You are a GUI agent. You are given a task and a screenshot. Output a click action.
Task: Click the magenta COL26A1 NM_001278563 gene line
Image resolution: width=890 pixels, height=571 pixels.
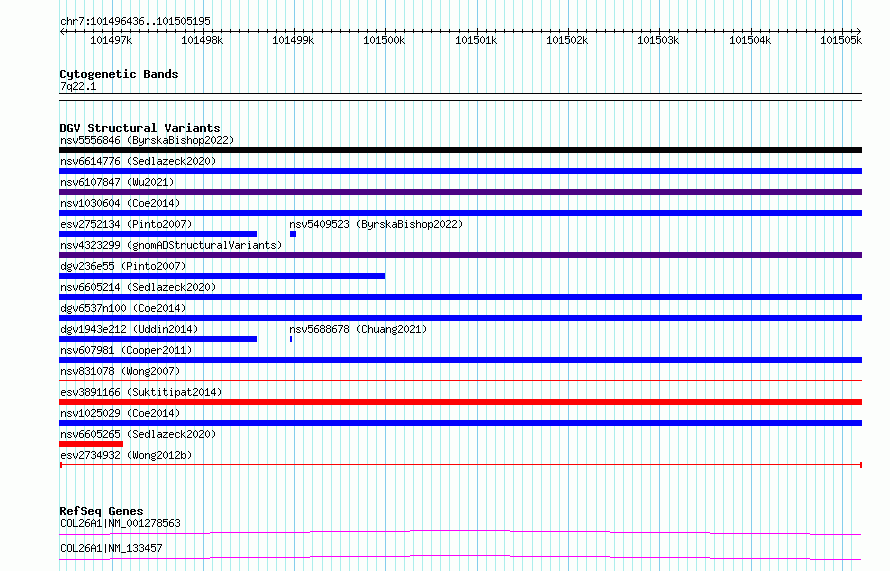(460, 532)
